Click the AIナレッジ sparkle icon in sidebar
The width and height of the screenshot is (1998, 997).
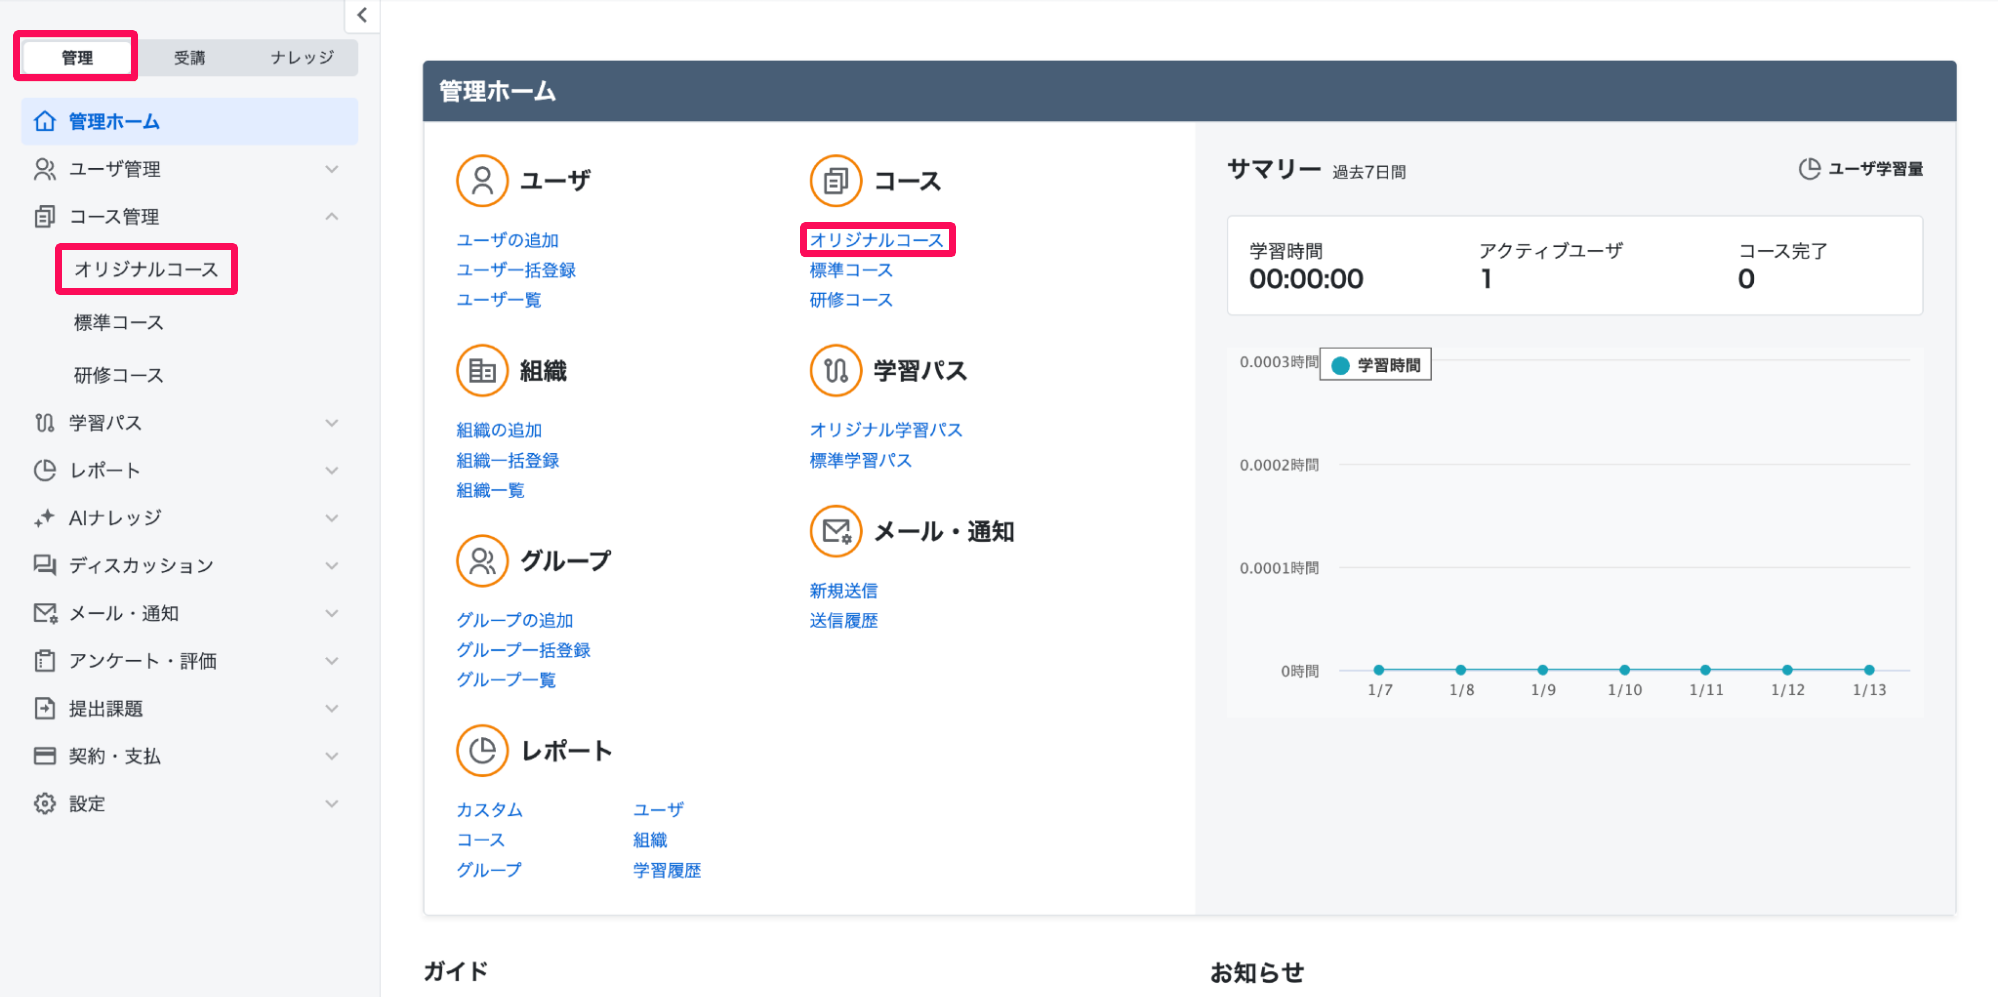pyautogui.click(x=45, y=518)
